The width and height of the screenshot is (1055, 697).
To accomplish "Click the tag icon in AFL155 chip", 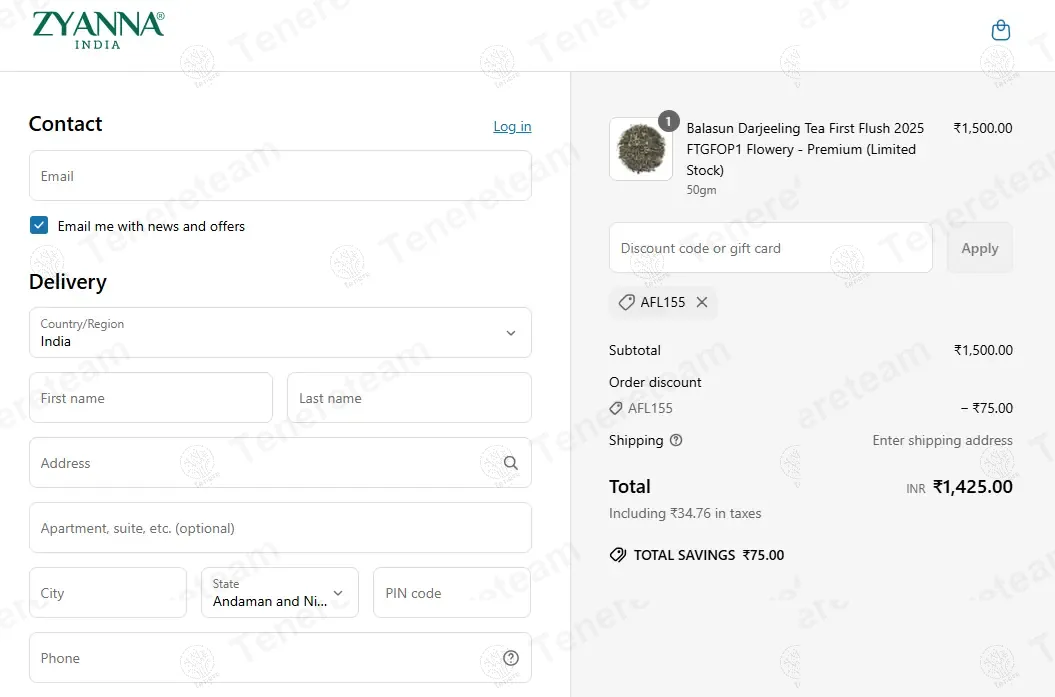I will [626, 302].
